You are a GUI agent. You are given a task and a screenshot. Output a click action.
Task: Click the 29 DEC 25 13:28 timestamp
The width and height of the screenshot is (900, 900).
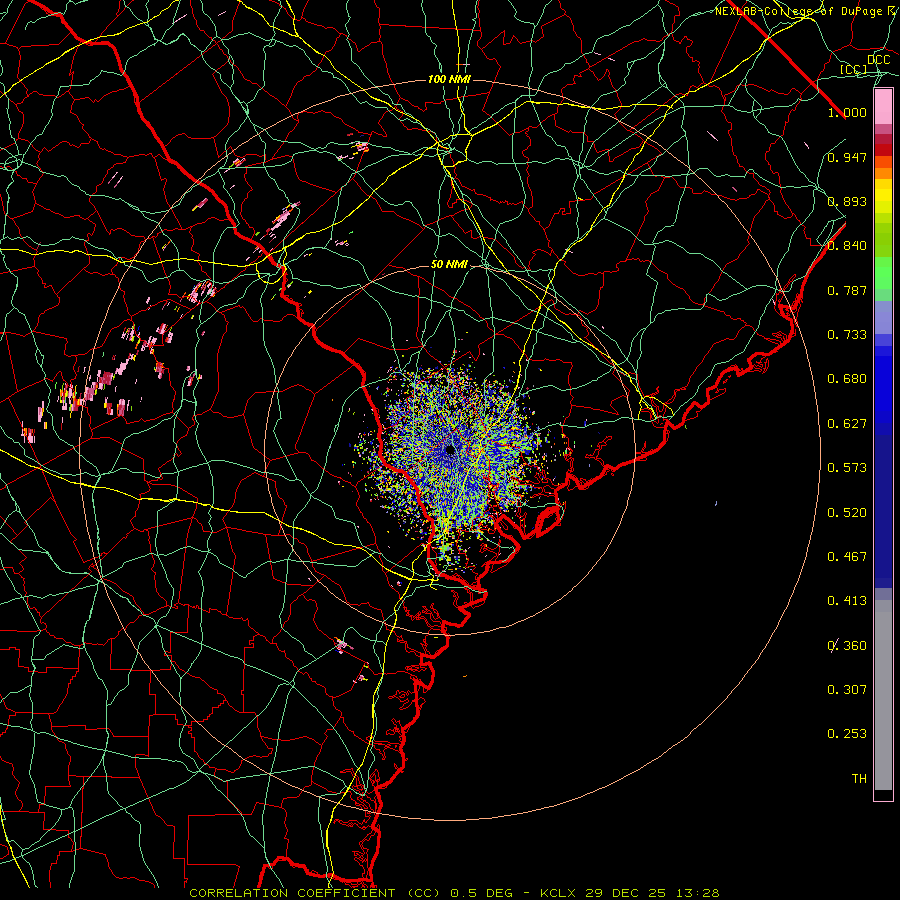point(652,893)
